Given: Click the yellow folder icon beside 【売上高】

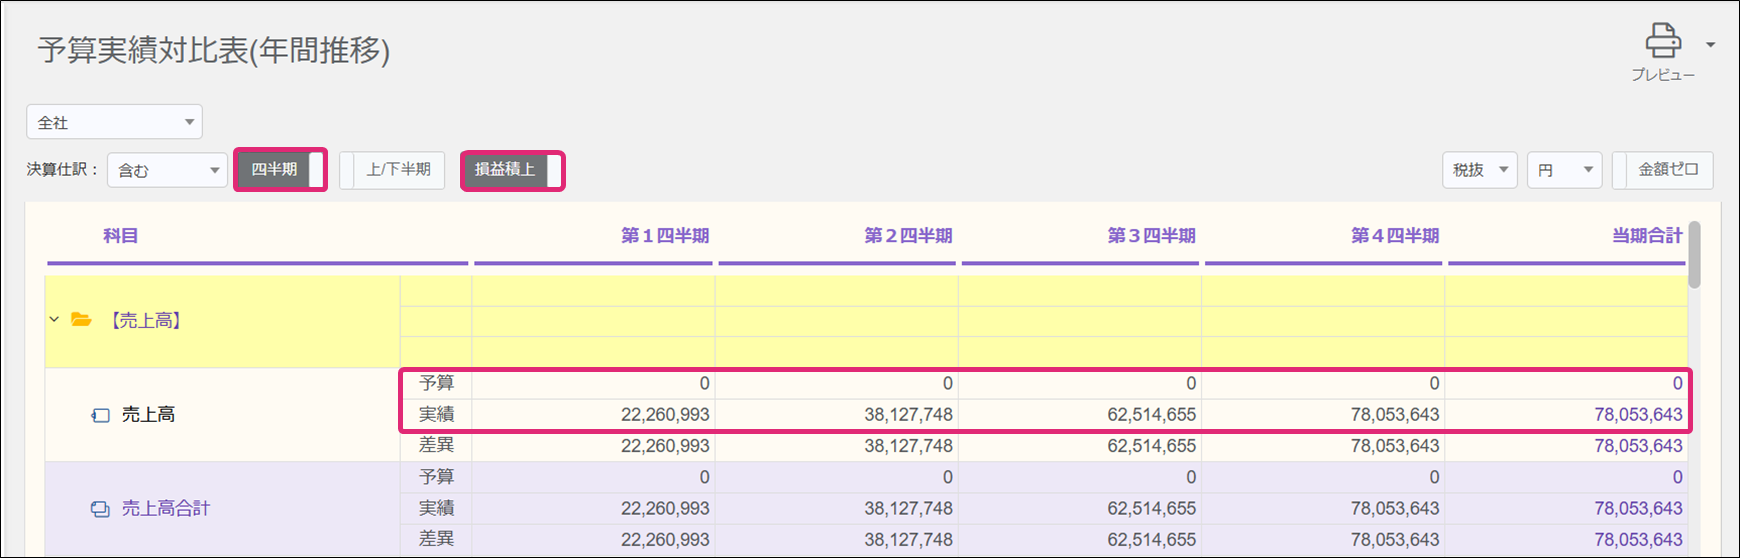Looking at the screenshot, I should (82, 320).
